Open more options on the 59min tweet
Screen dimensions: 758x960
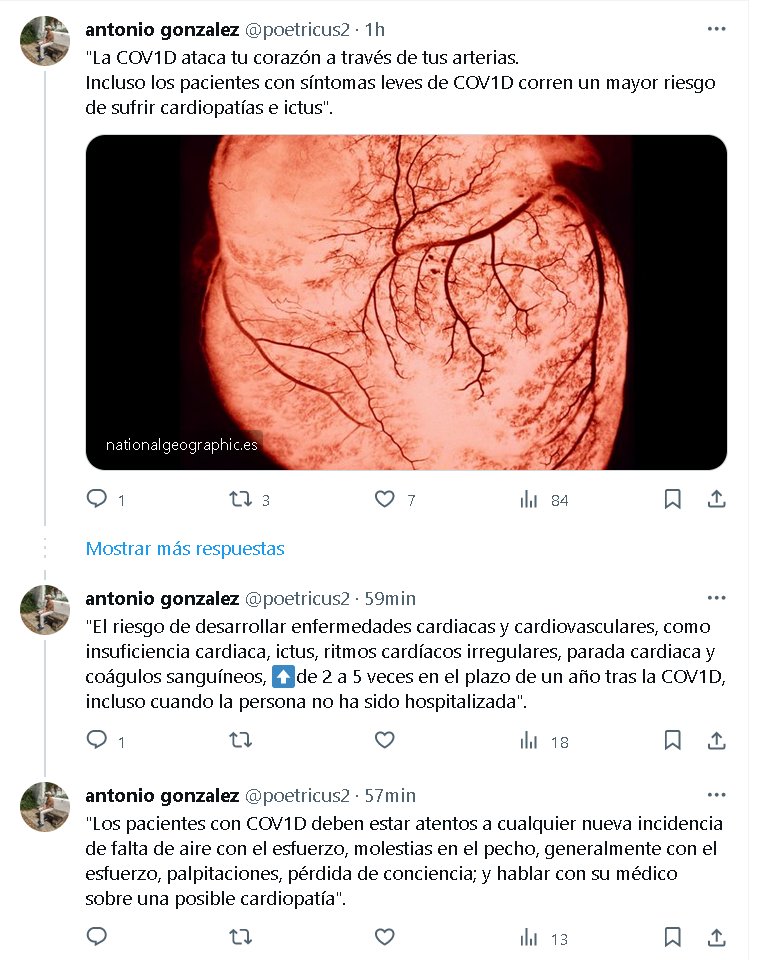tap(716, 598)
